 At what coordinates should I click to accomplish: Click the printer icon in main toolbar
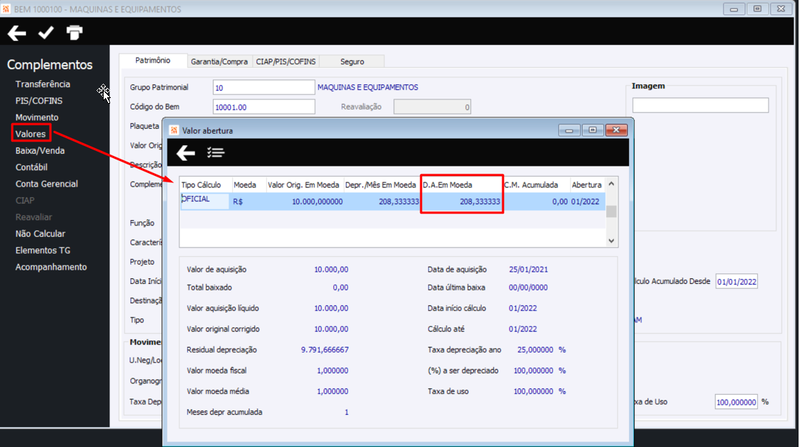[74, 33]
